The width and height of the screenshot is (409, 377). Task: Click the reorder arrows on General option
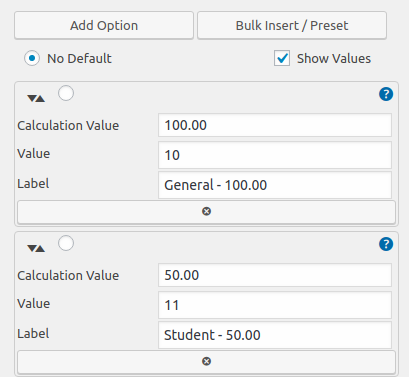click(x=36, y=98)
